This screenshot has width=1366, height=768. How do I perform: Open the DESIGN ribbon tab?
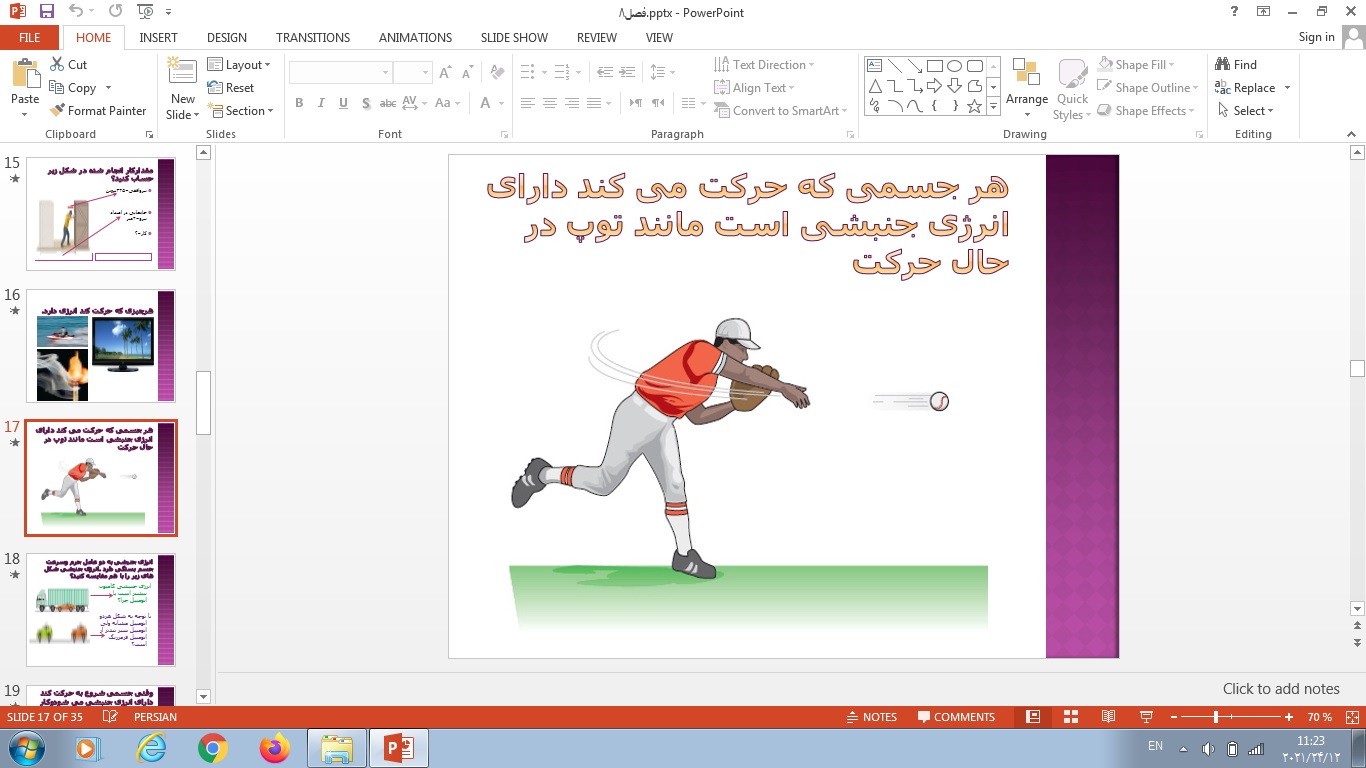click(227, 37)
